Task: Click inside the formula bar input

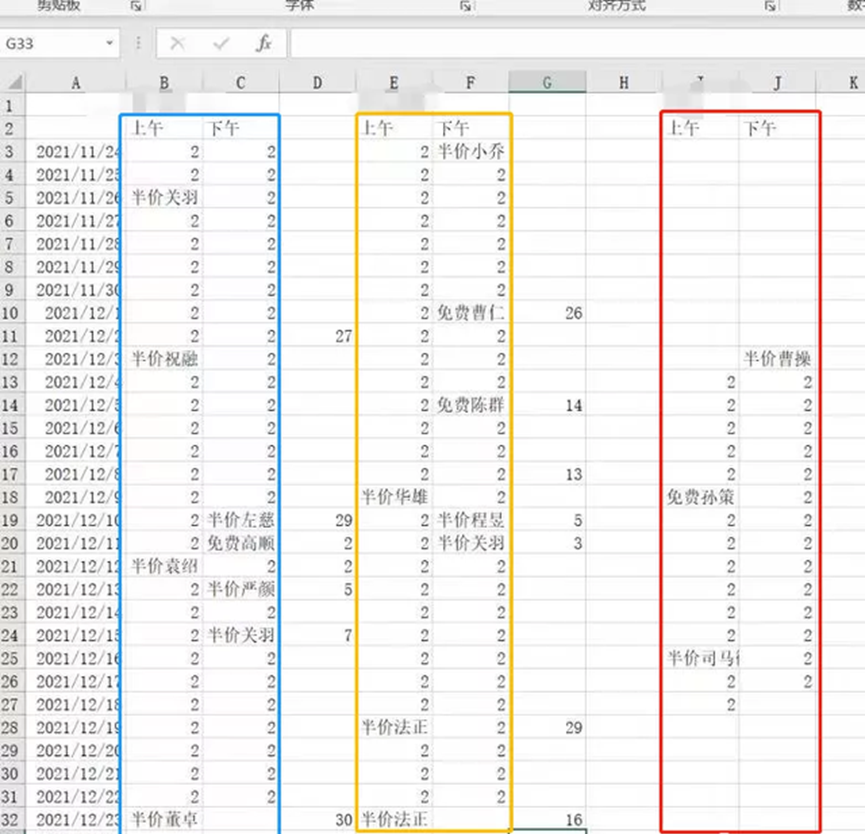Action: point(570,44)
